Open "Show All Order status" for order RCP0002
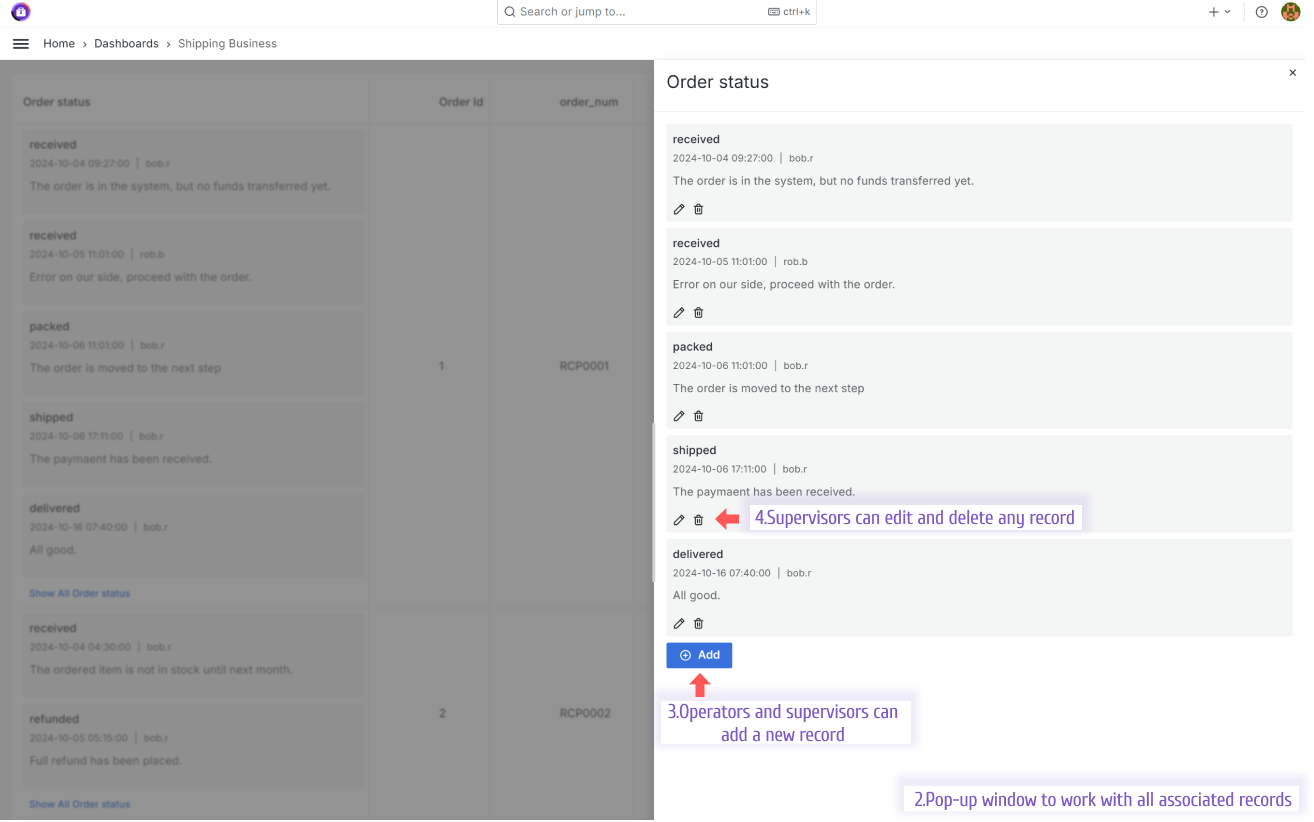Screen dimensions: 1314x822 79,804
